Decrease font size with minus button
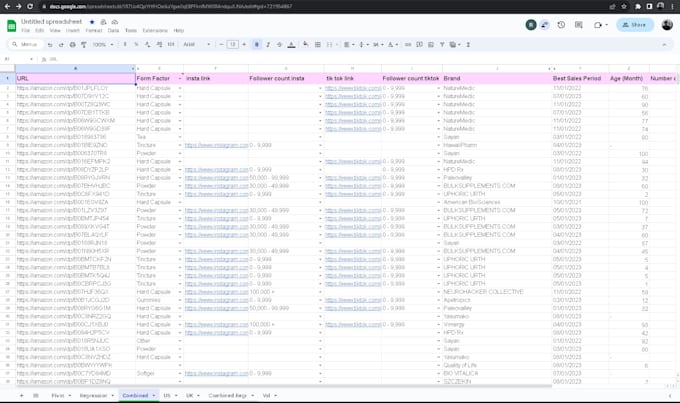The image size is (680, 403). pos(221,44)
